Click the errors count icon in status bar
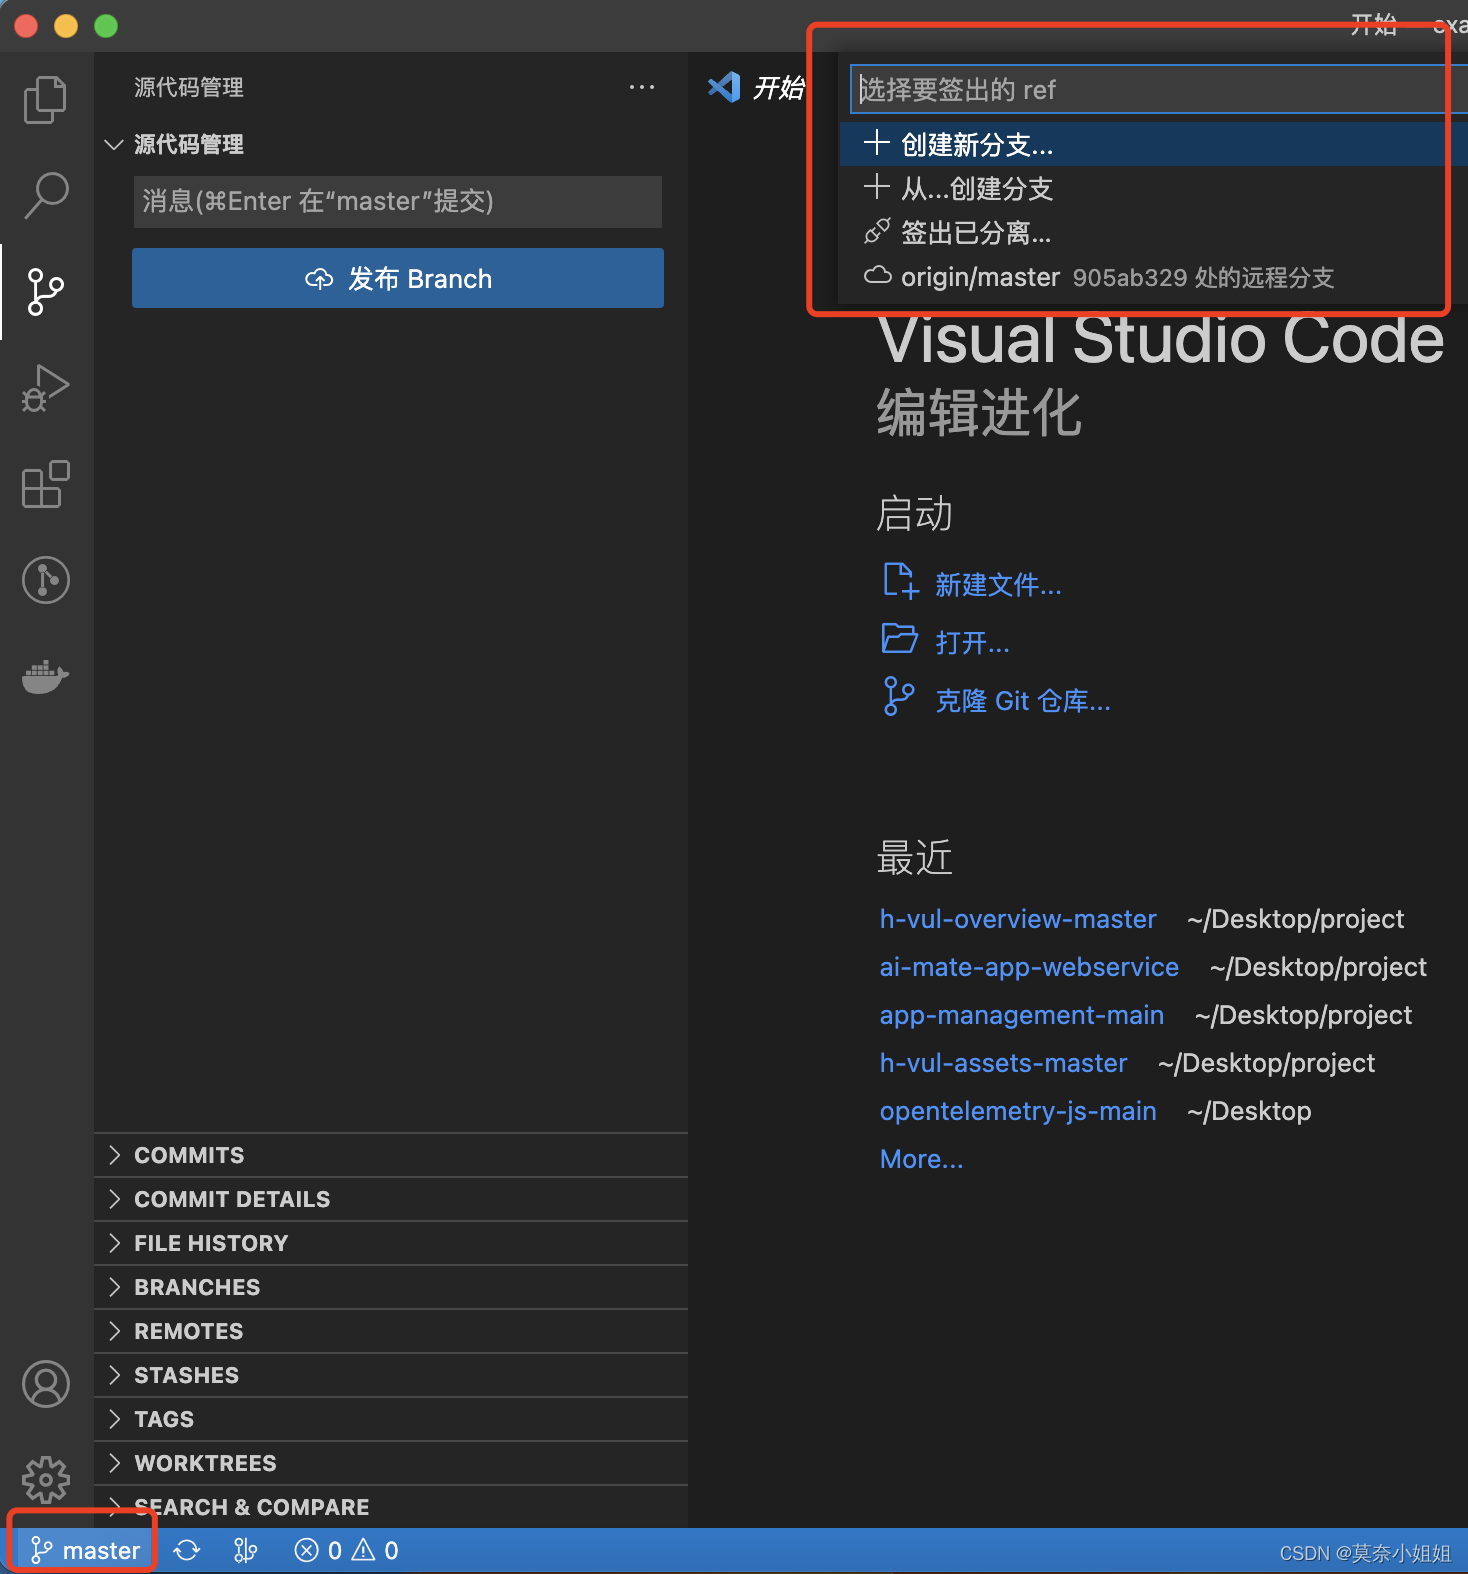This screenshot has height=1574, width=1468. click(306, 1551)
